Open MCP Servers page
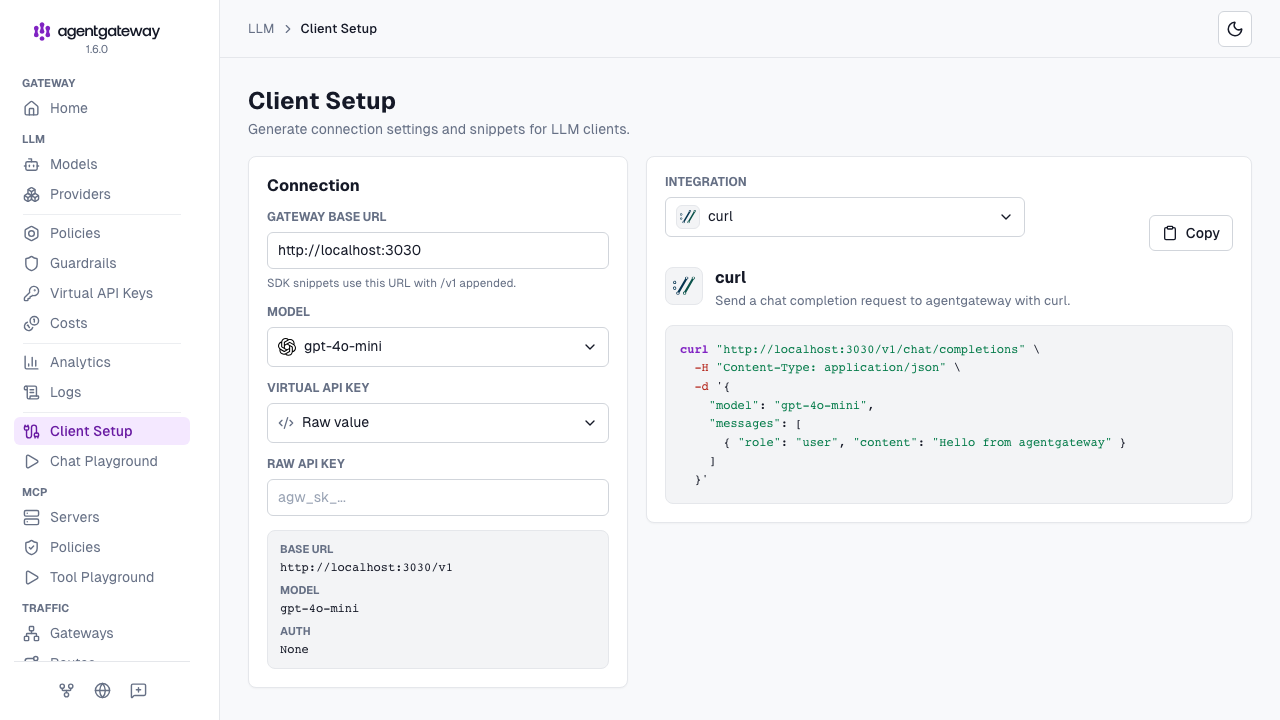 (102, 517)
